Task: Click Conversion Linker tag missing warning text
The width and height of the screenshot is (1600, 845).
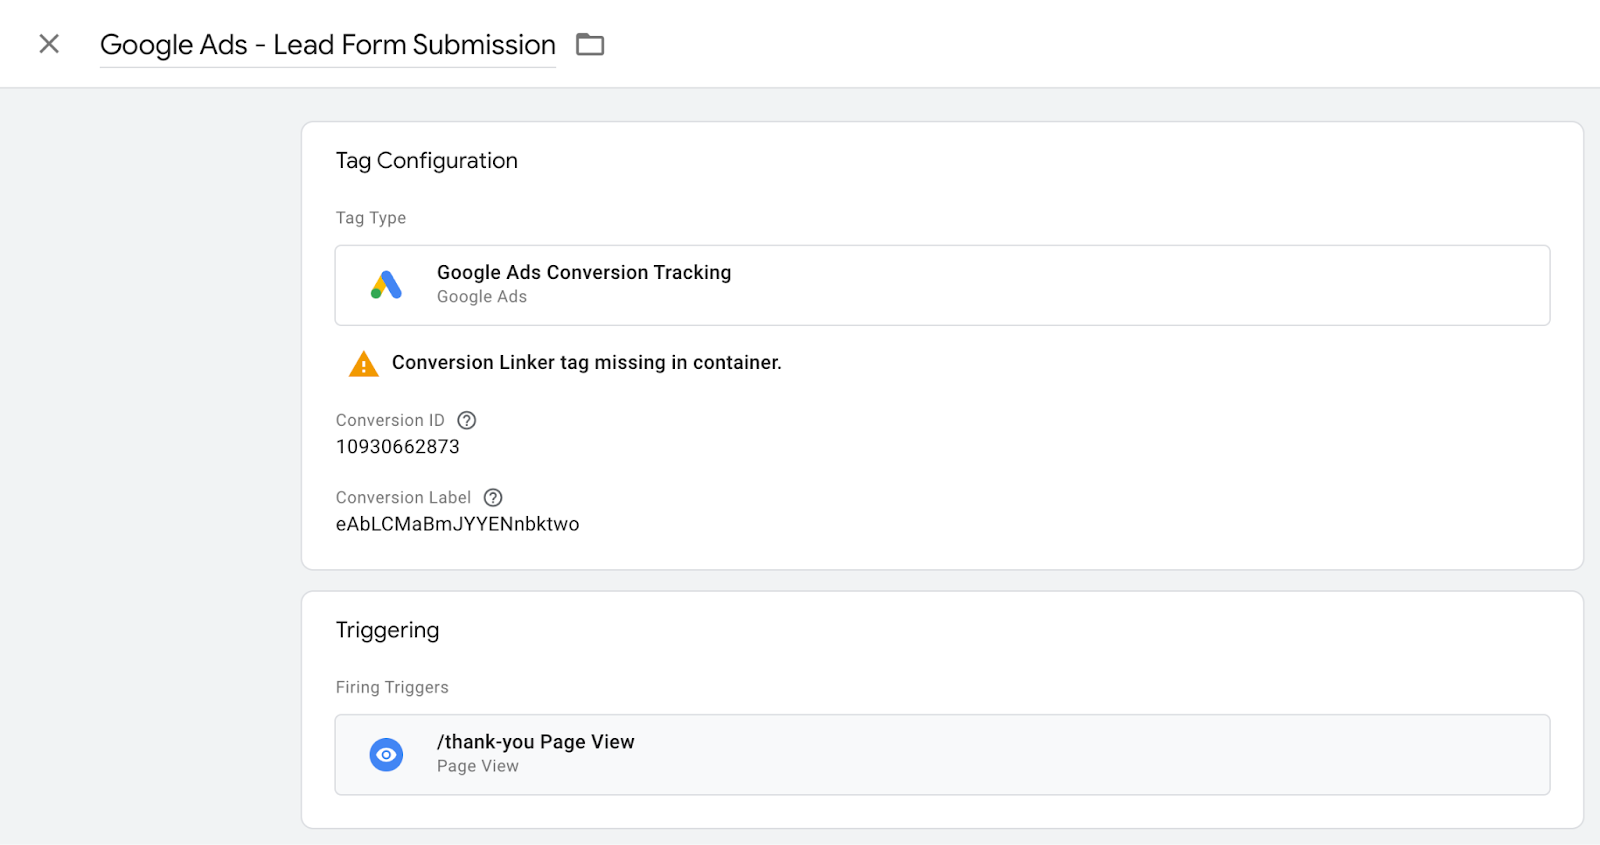Action: tap(587, 362)
